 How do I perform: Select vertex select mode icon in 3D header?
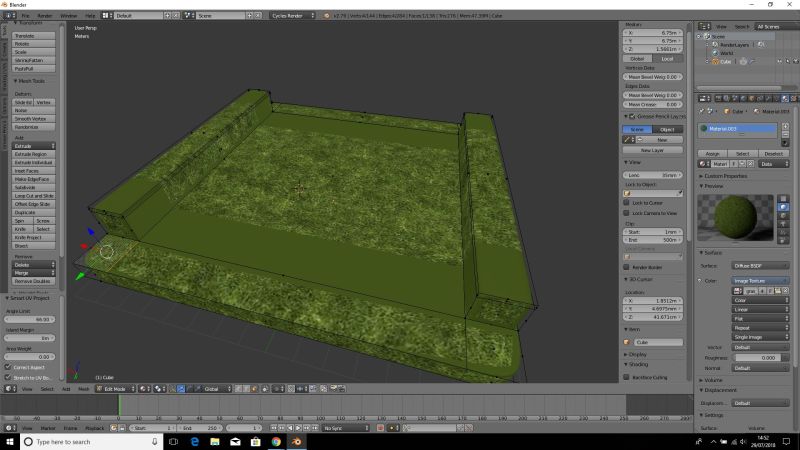coord(238,389)
